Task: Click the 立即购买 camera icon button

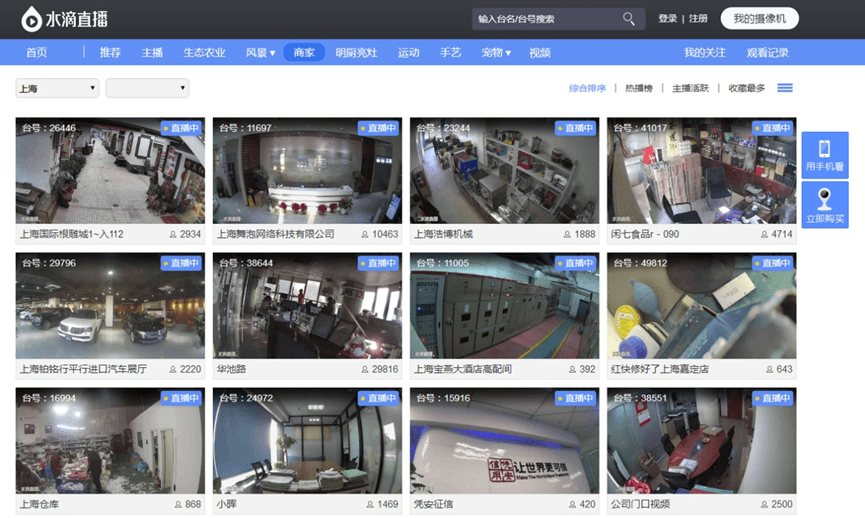Action: click(x=825, y=205)
